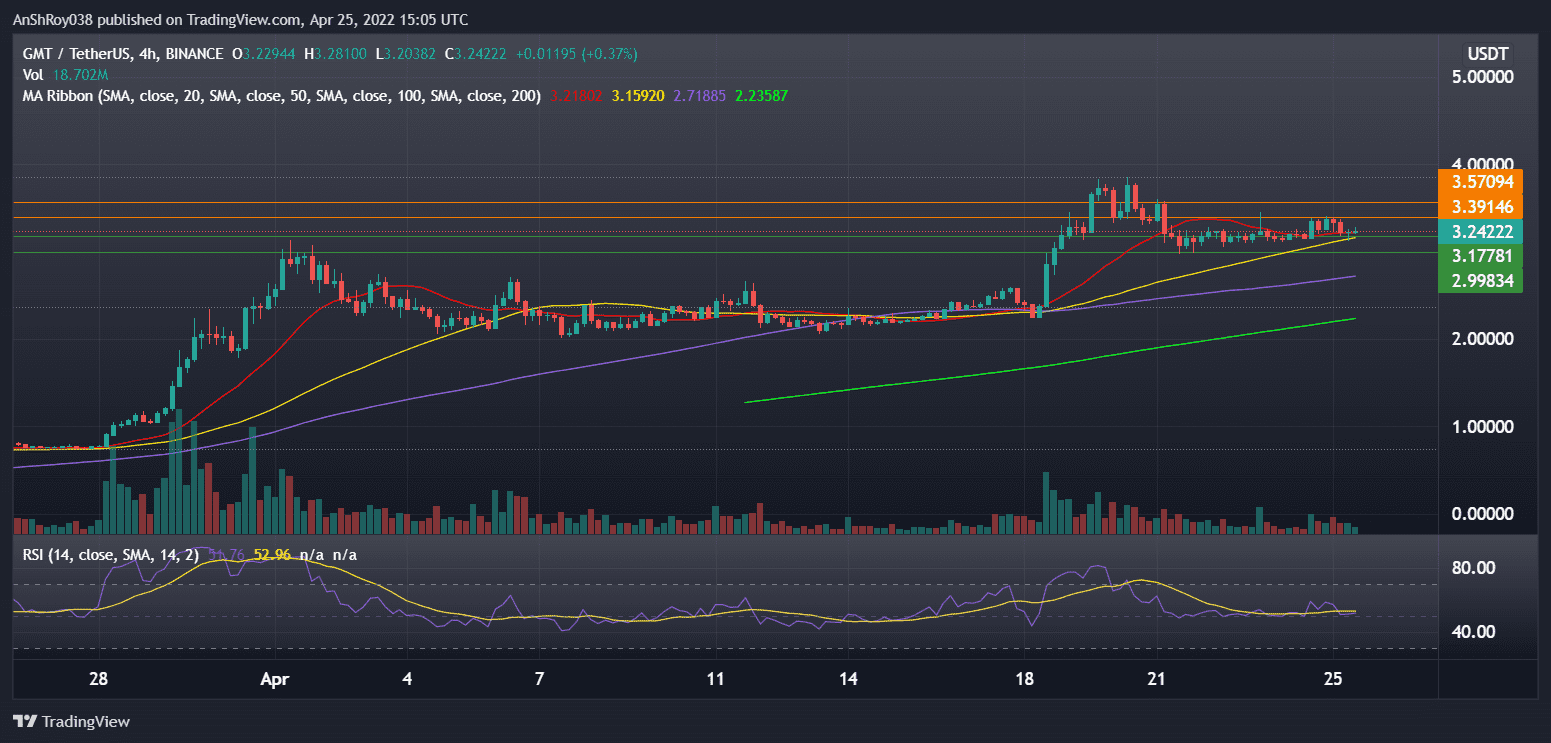Click the gray 3.39146 resistance price label

click(x=1479, y=207)
